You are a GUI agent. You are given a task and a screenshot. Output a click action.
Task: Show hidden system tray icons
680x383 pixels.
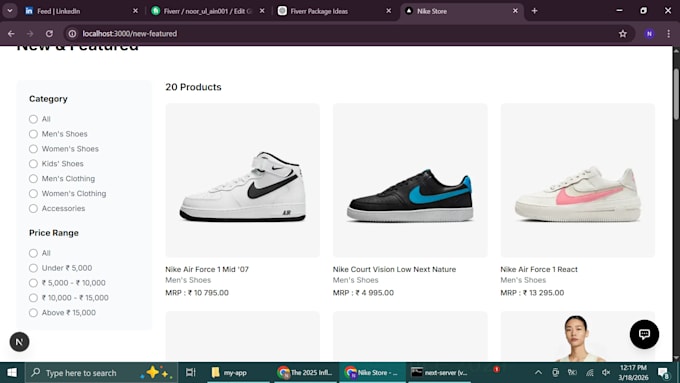(538, 373)
